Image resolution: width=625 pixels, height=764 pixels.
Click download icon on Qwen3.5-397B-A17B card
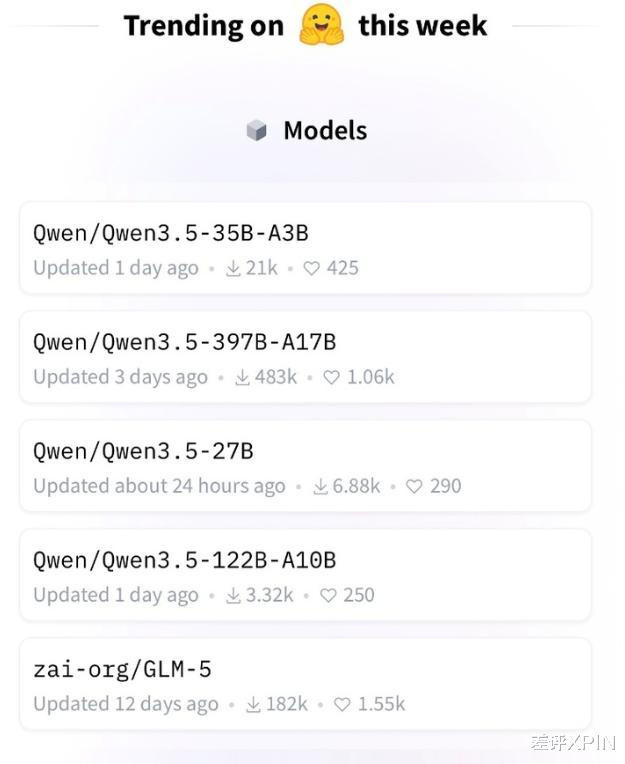coord(242,377)
